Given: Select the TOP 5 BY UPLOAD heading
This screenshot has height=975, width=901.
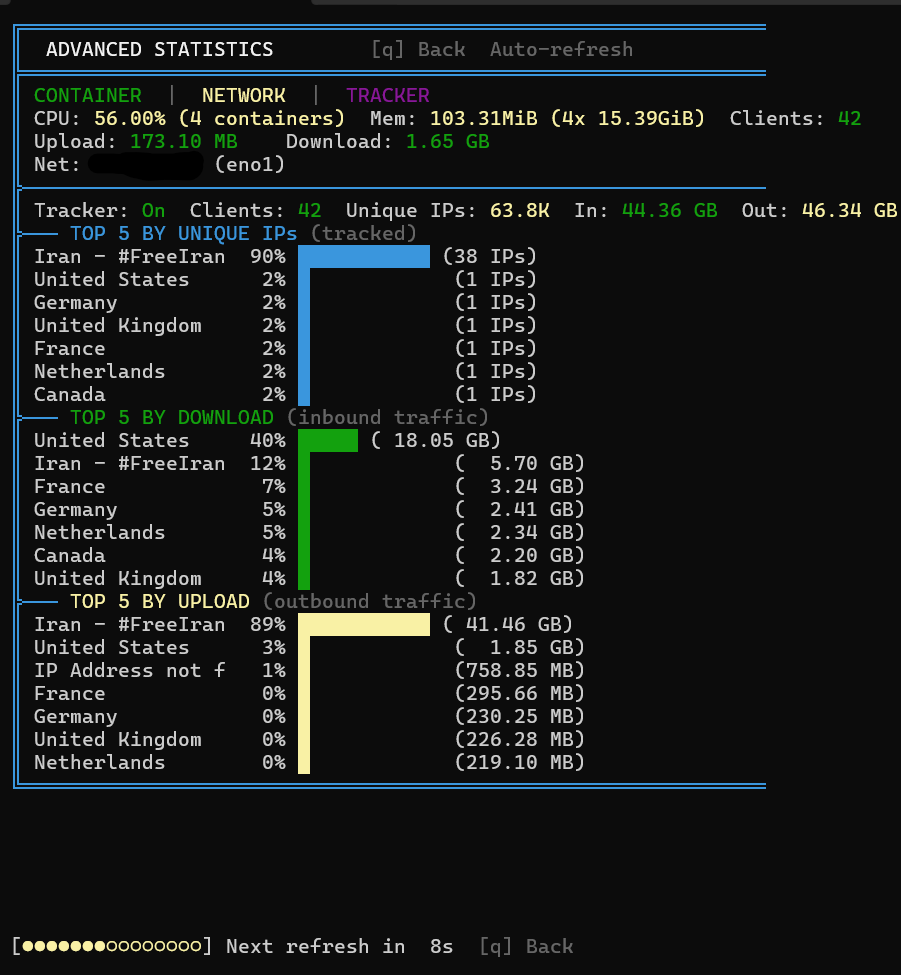Looking at the screenshot, I should point(159,602).
